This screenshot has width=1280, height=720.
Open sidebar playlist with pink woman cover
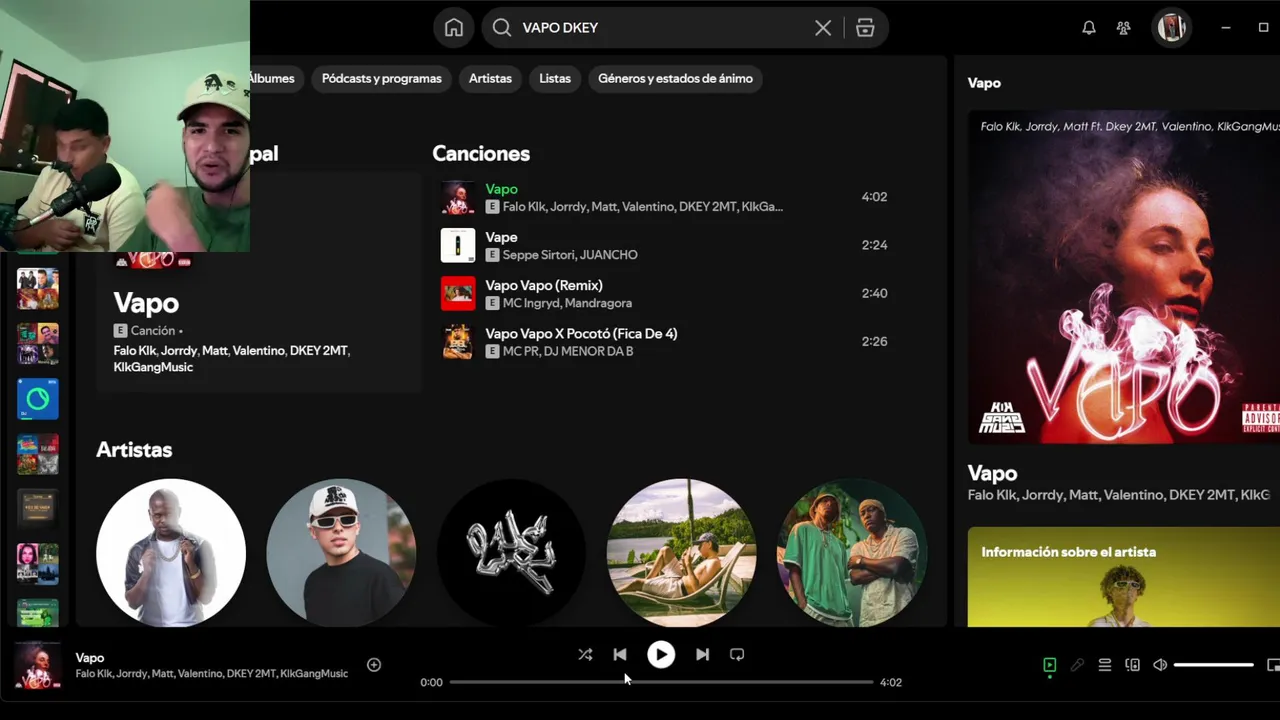(38, 565)
